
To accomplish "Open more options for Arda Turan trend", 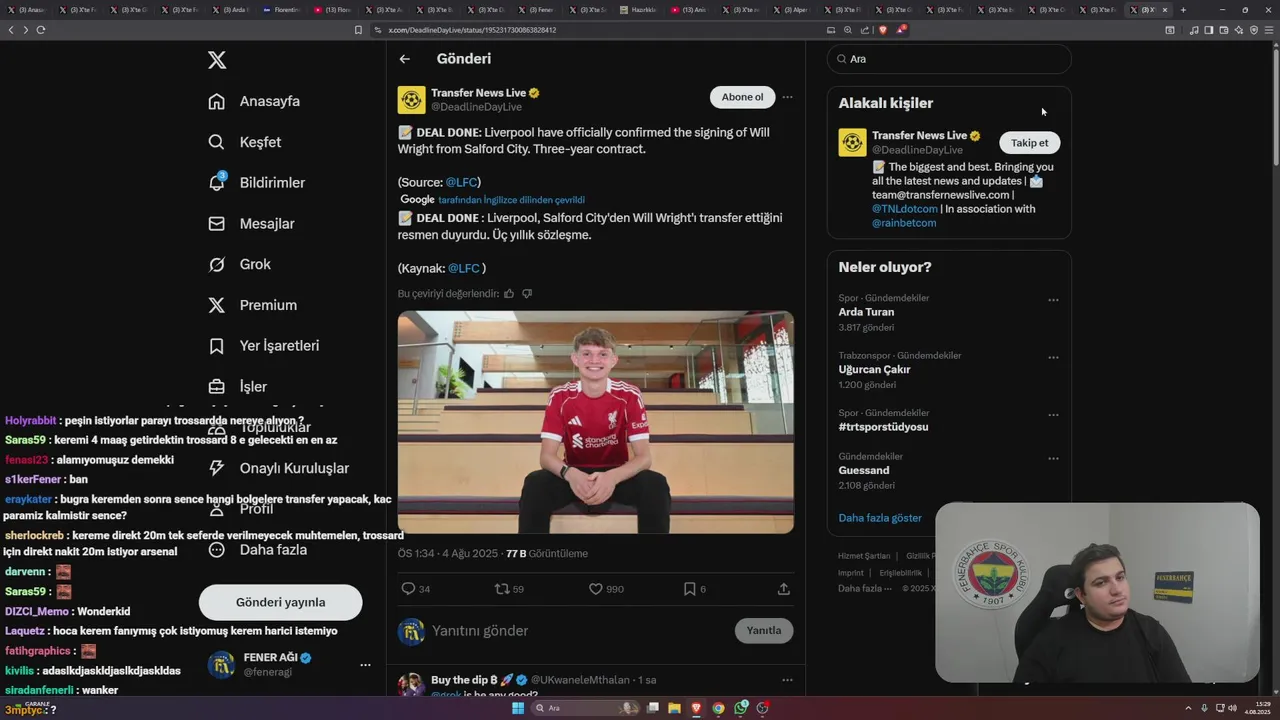I will point(1053,300).
